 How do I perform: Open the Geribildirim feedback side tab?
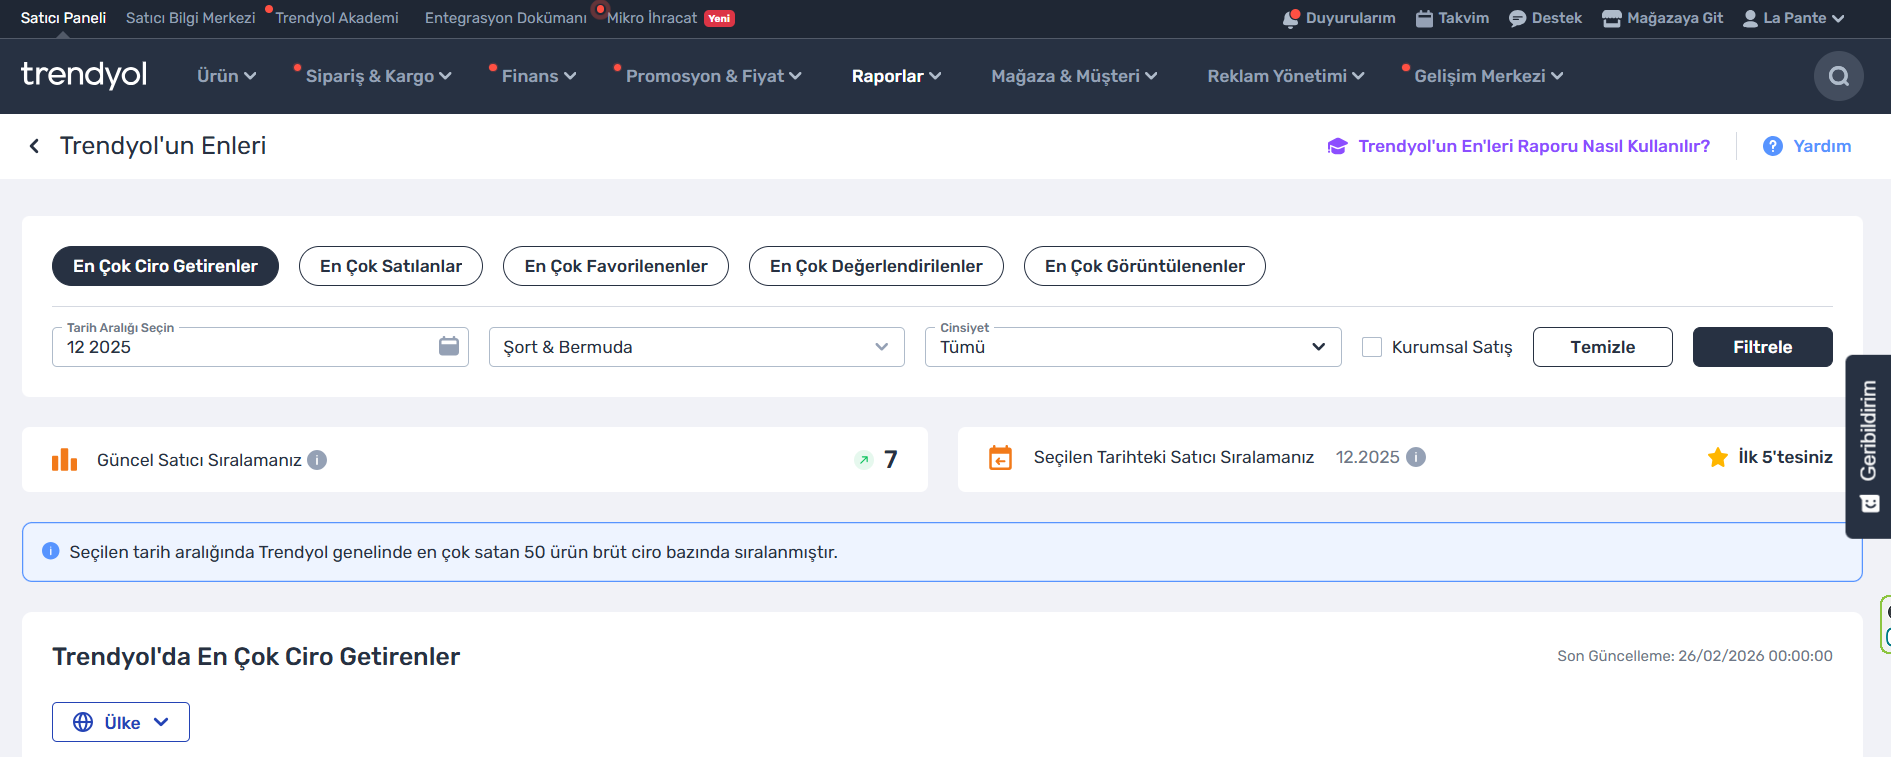[x=1868, y=446]
